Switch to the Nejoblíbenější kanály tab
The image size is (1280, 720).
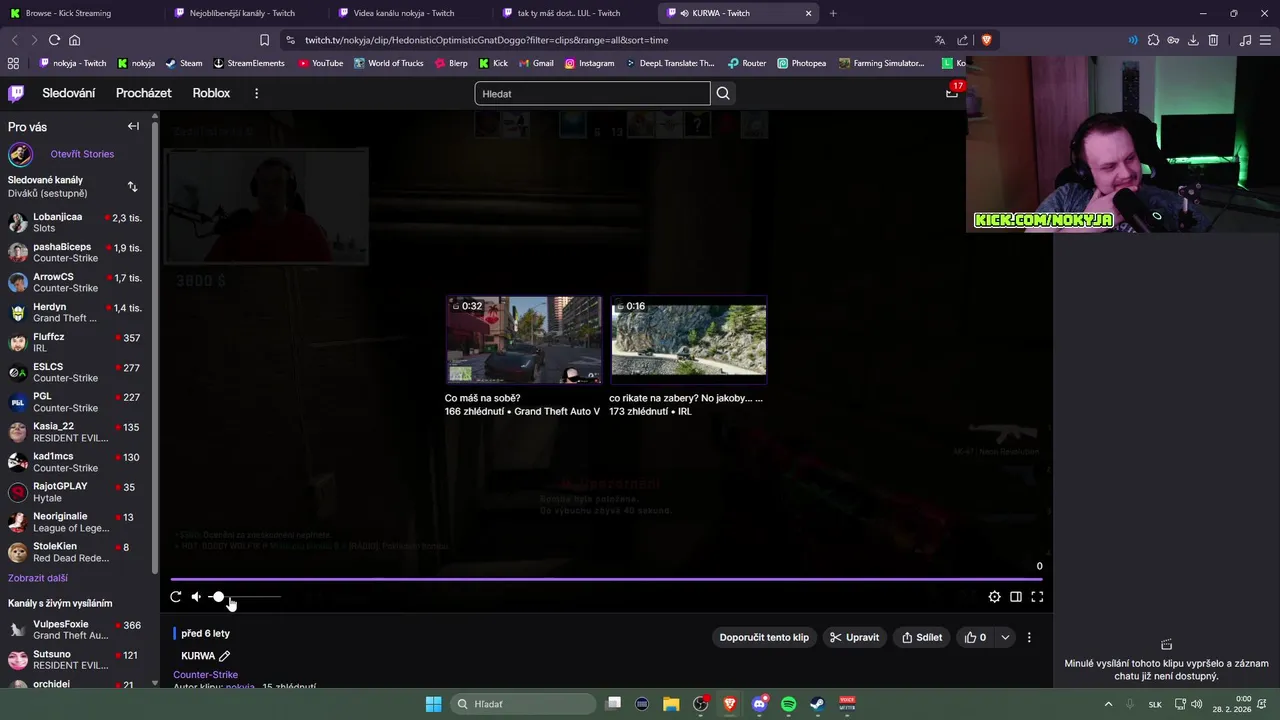click(246, 13)
